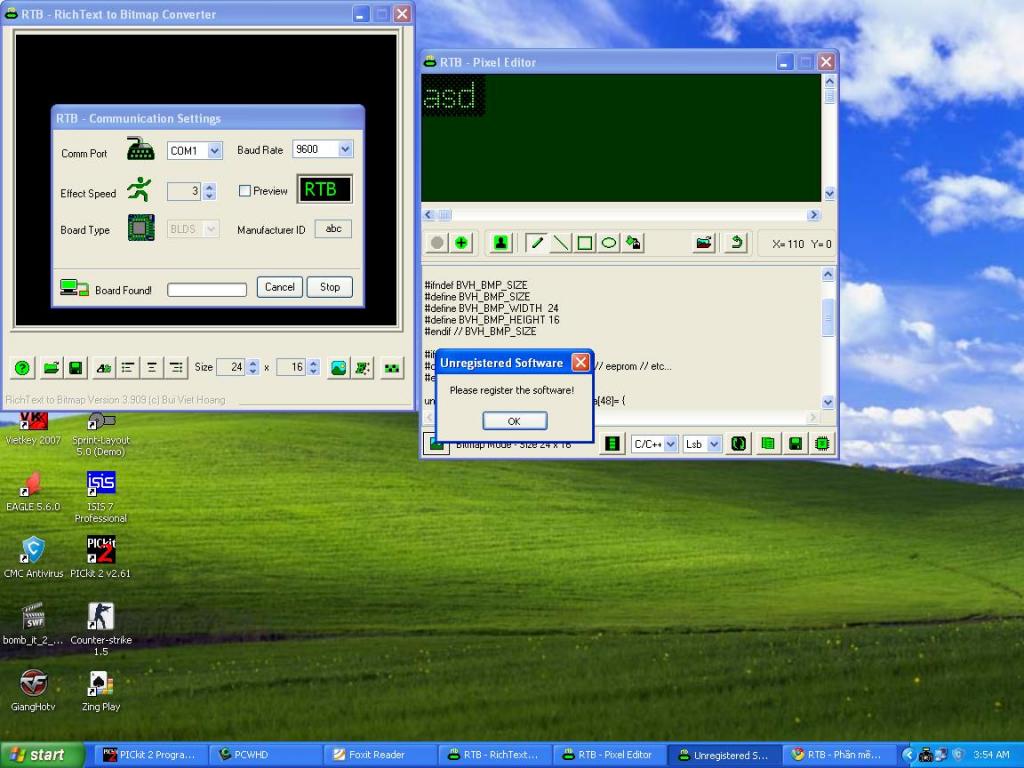This screenshot has height=768, width=1024.
Task: Click the CMC Antivirus desktop icon
Action: click(33, 557)
